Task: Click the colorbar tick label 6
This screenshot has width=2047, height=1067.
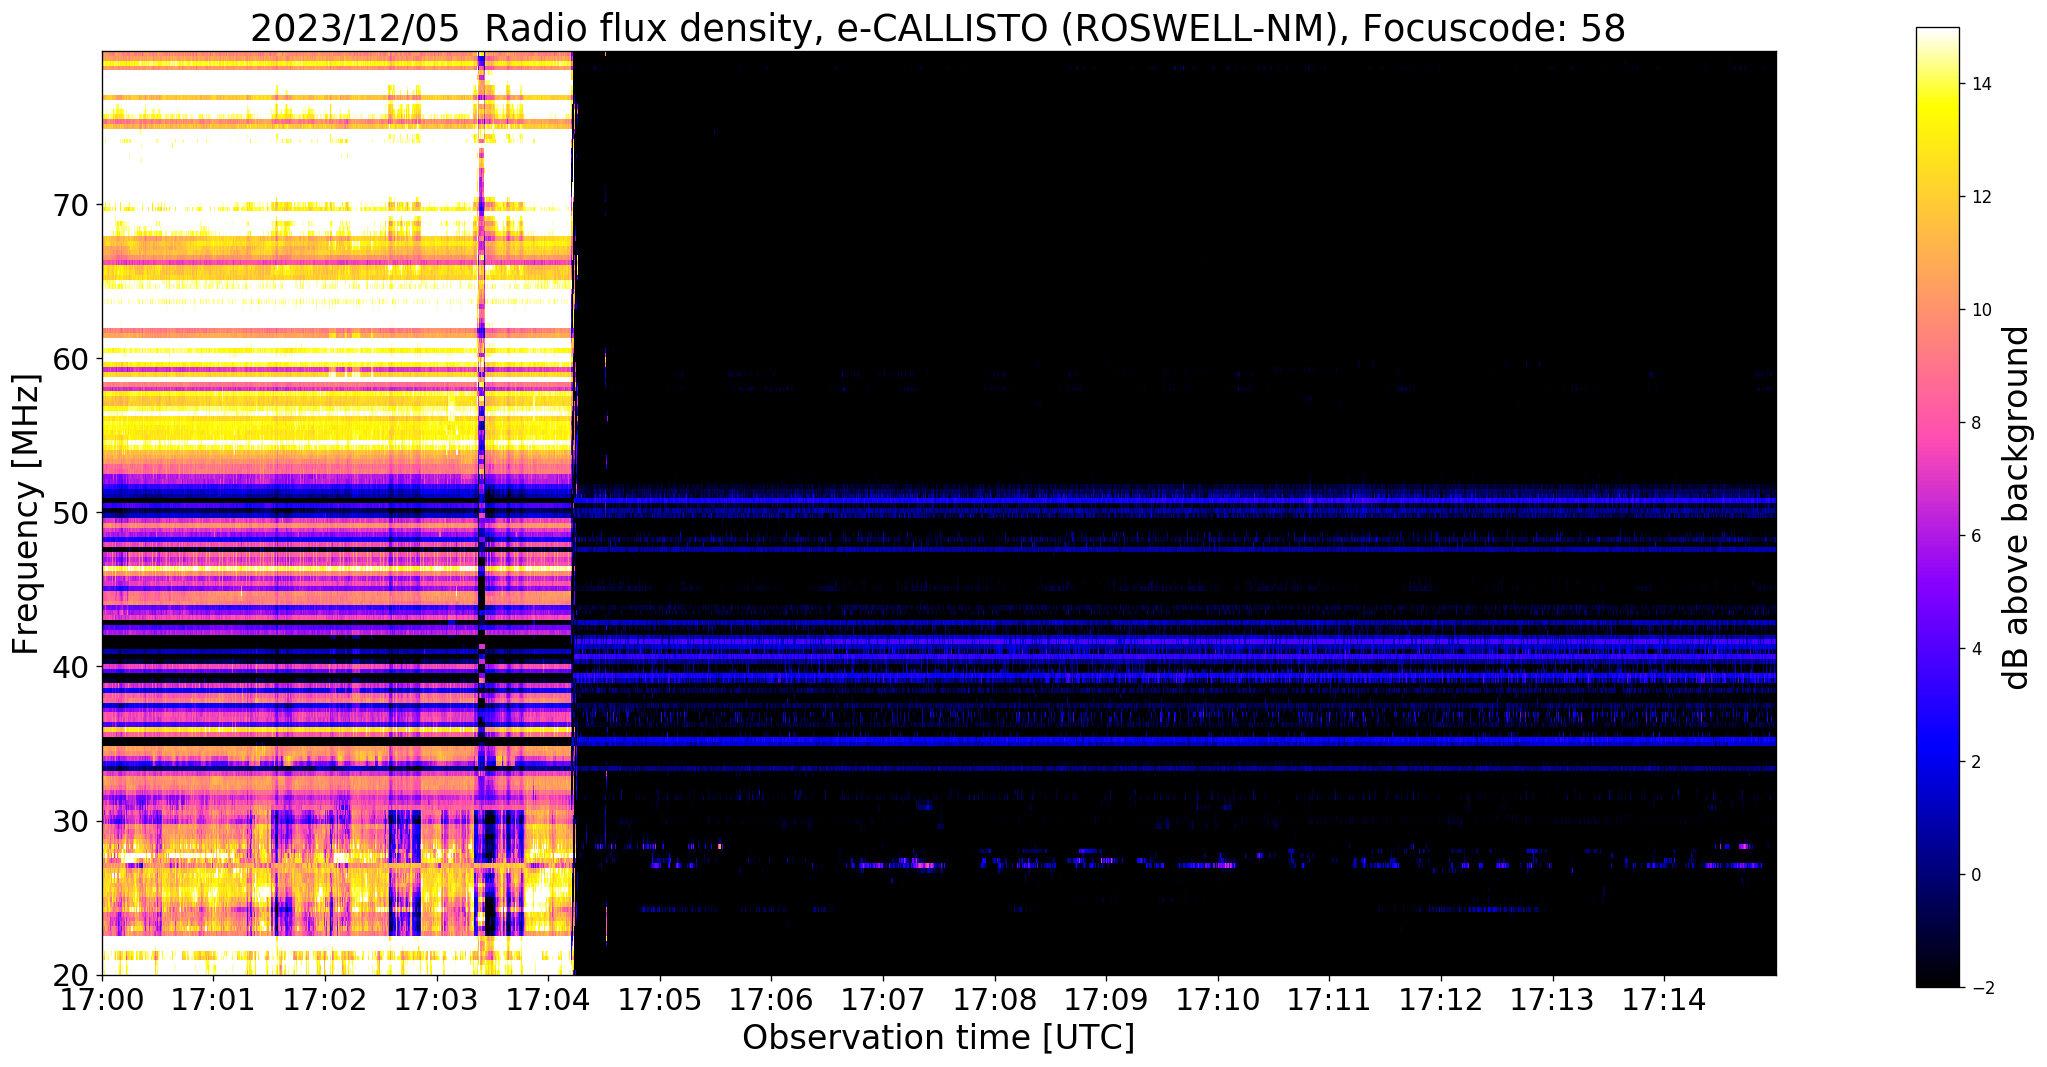Action: point(1976,536)
